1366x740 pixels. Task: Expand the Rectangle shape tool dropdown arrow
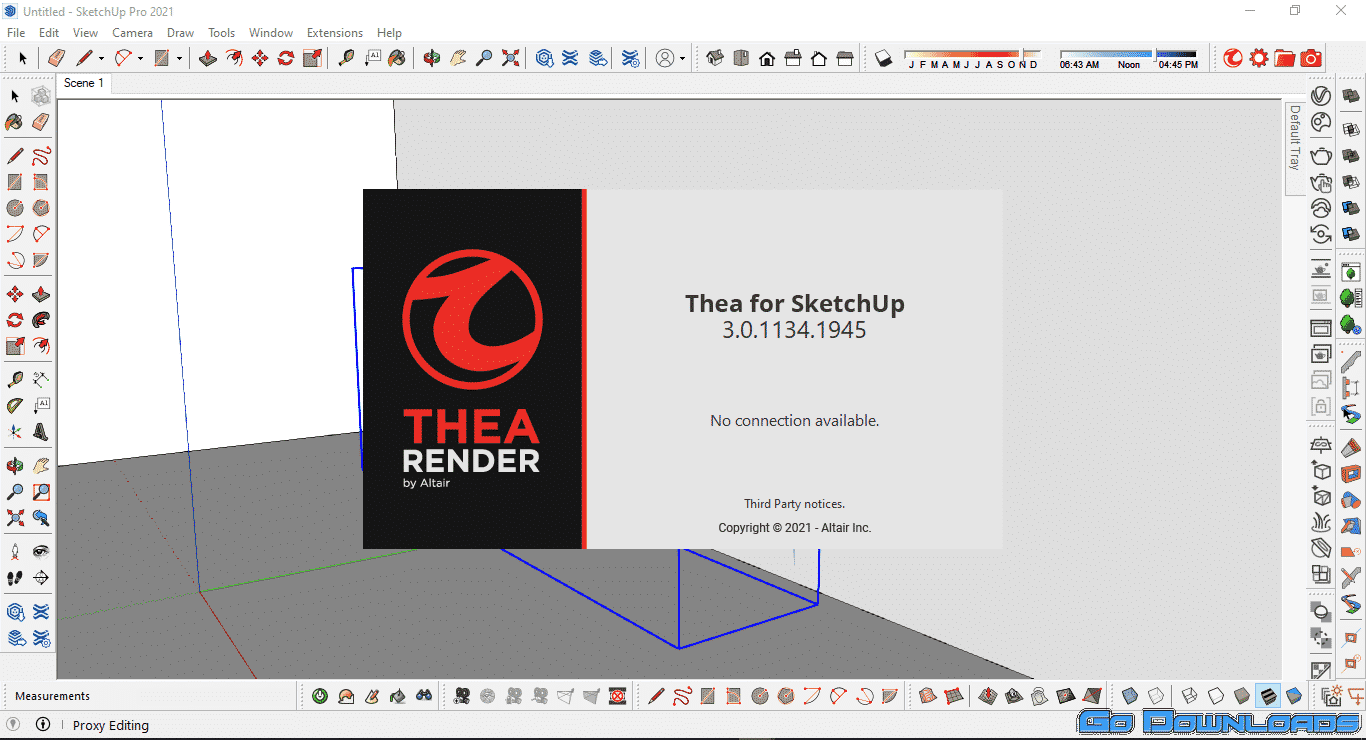[x=179, y=59]
